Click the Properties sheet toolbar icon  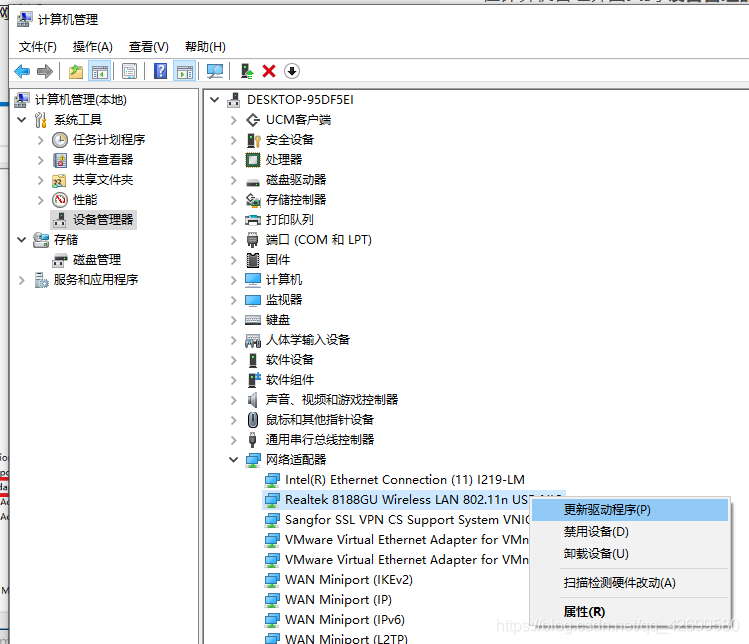click(x=129, y=72)
